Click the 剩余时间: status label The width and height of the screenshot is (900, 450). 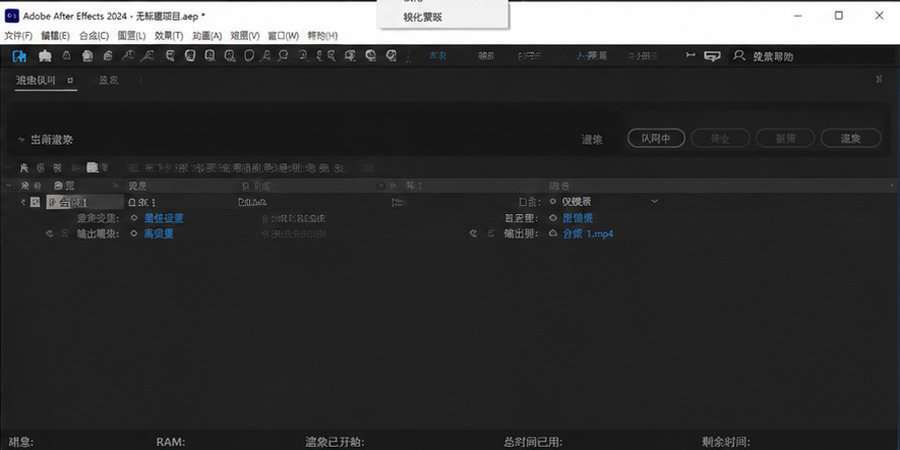pyautogui.click(x=726, y=441)
